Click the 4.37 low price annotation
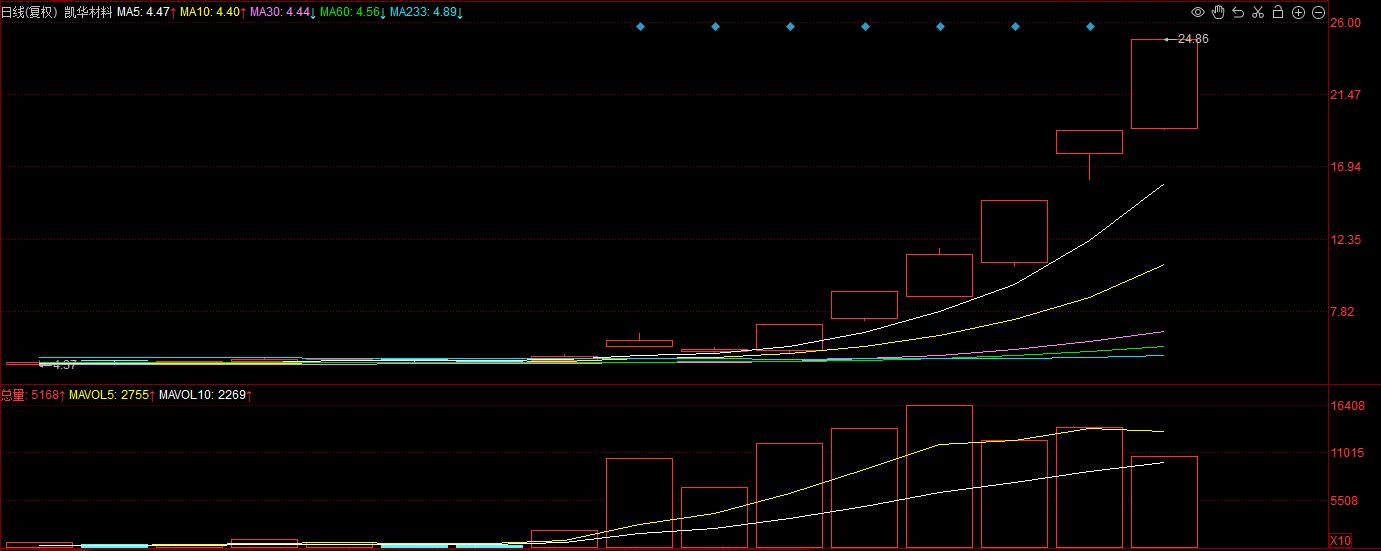 [64, 365]
